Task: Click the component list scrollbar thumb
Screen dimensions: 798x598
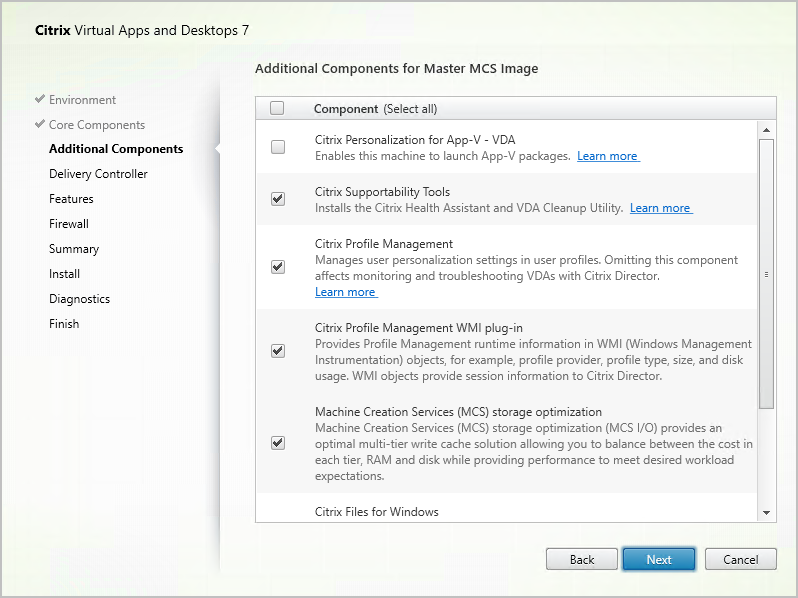Action: pyautogui.click(x=766, y=273)
